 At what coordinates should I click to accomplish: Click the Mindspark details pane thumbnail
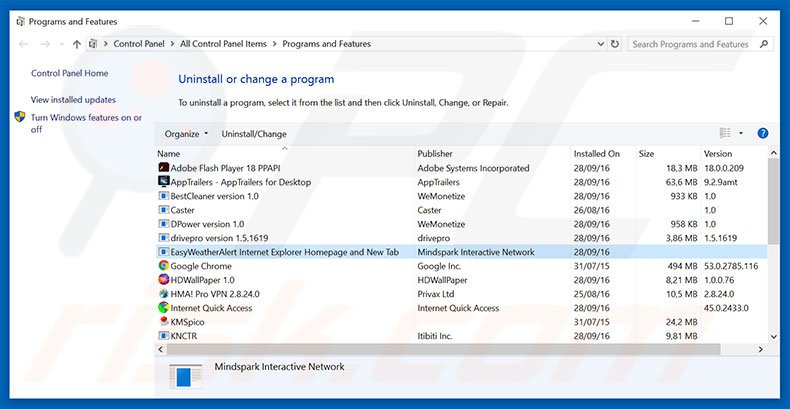pyautogui.click(x=185, y=377)
